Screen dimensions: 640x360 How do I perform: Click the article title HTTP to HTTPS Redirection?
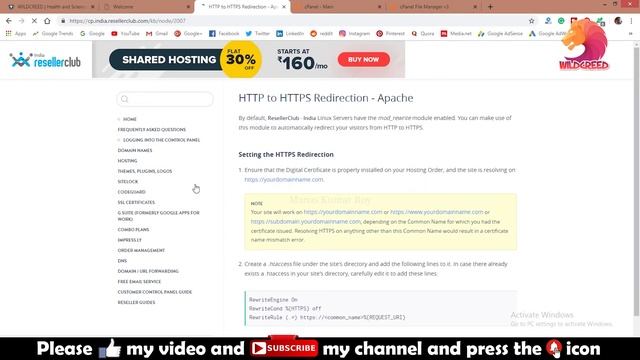click(326, 98)
